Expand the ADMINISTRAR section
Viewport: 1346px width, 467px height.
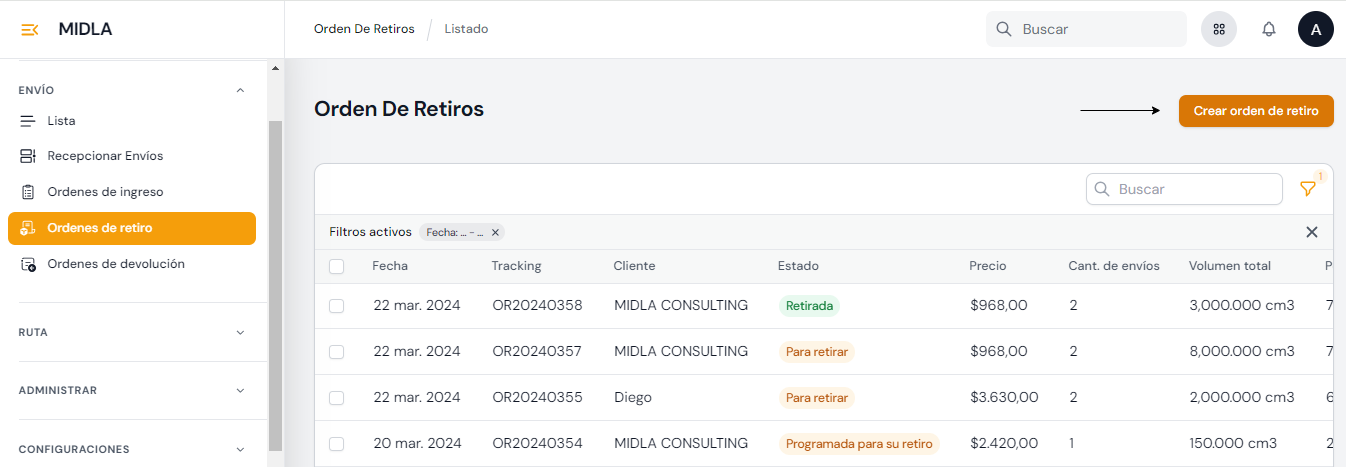click(x=239, y=390)
